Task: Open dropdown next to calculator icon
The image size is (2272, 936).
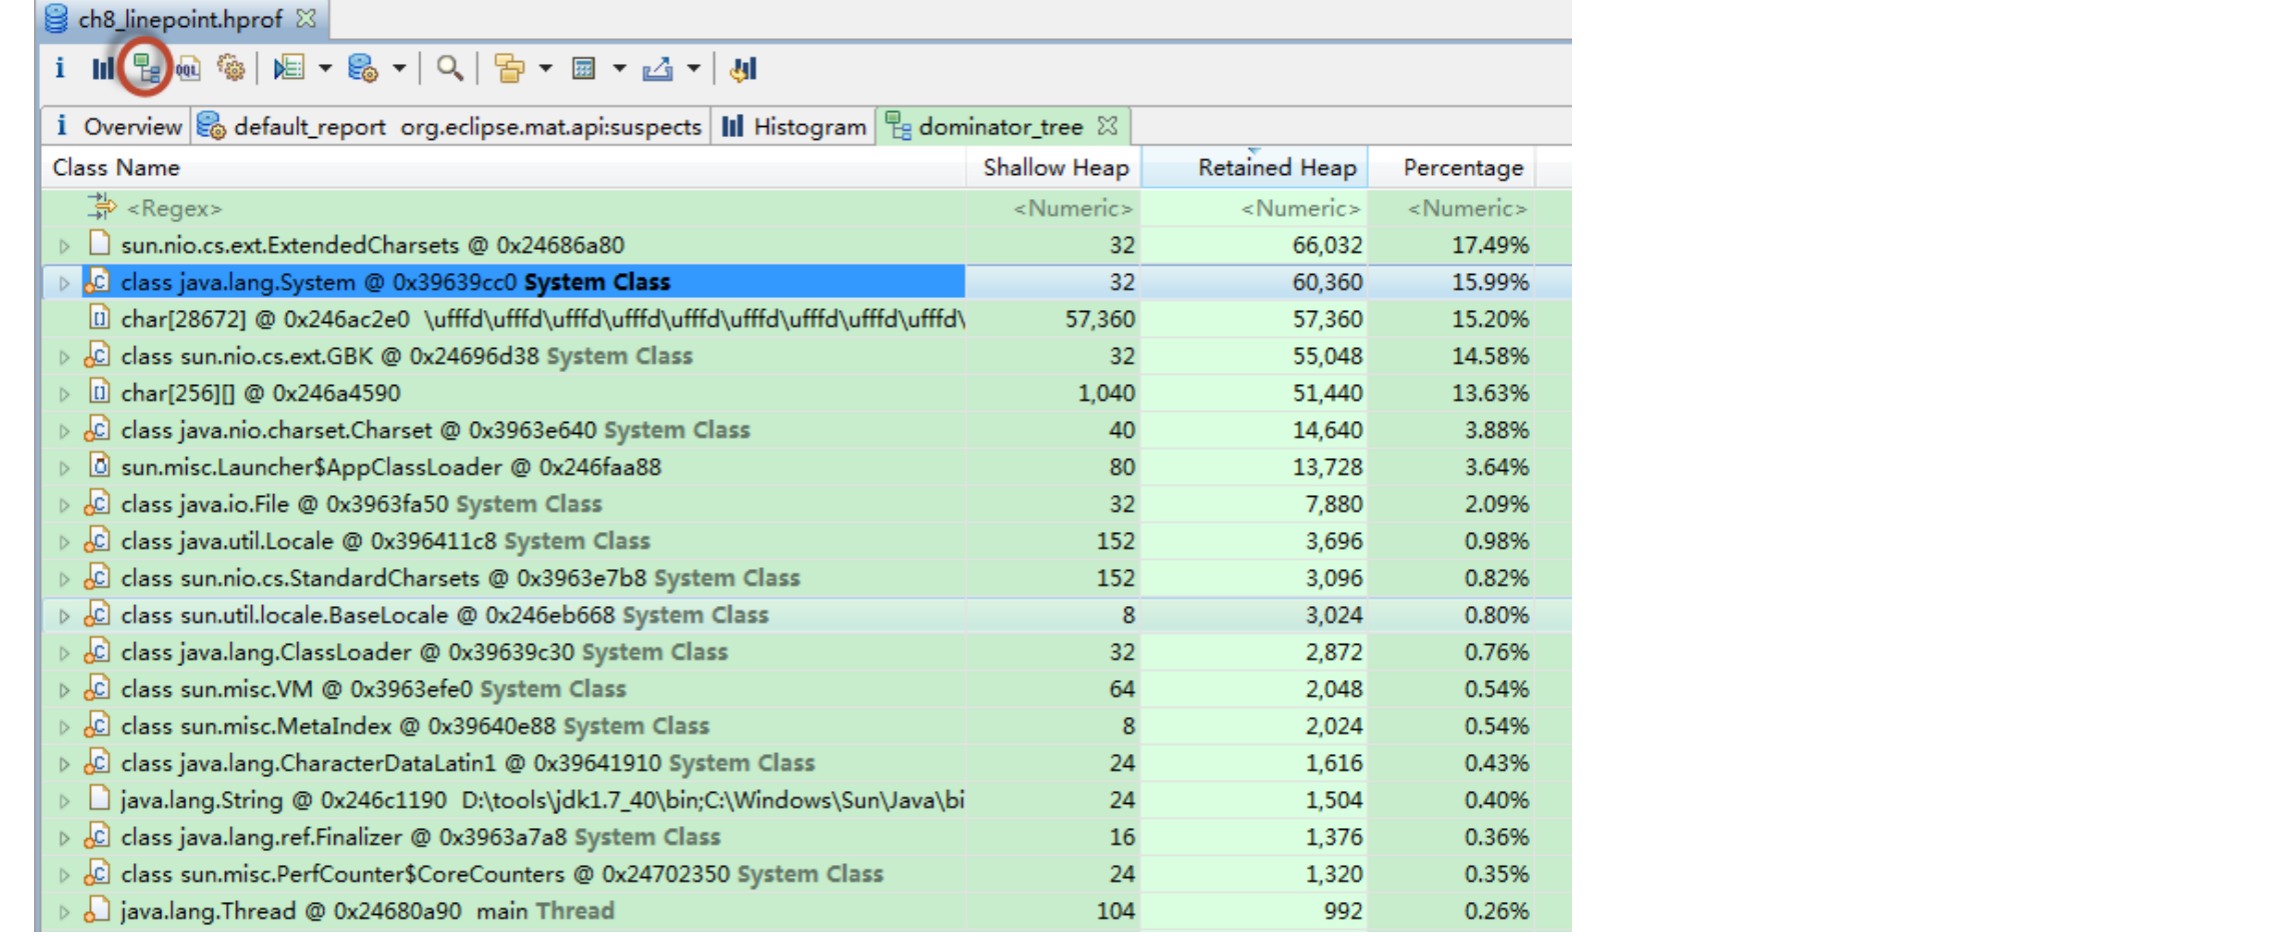Action: (619, 68)
